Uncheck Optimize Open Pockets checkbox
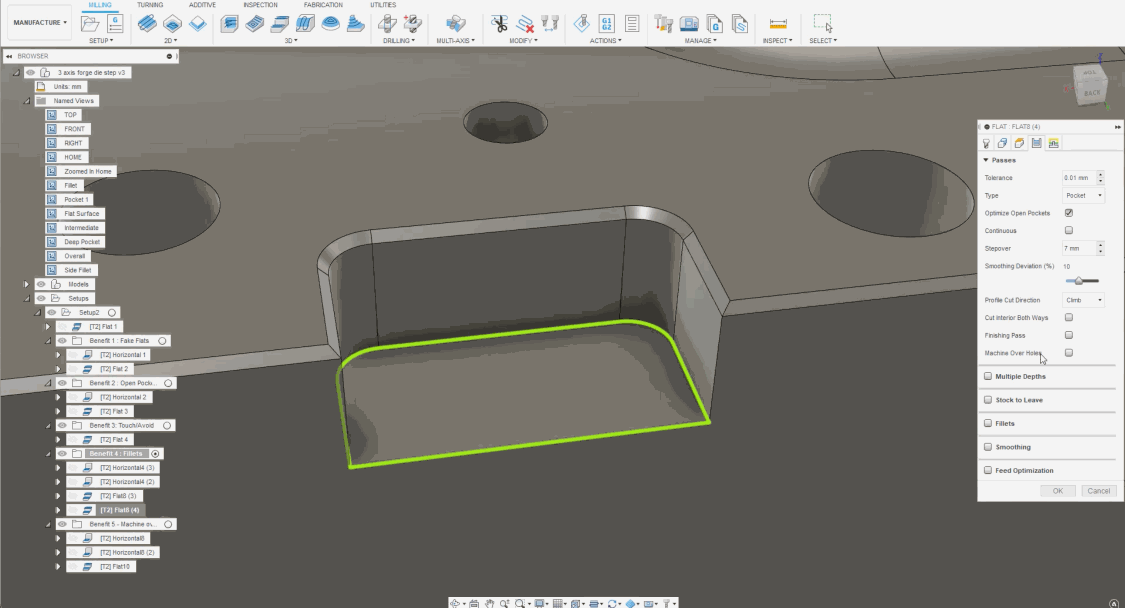1125x608 pixels. pos(1069,213)
